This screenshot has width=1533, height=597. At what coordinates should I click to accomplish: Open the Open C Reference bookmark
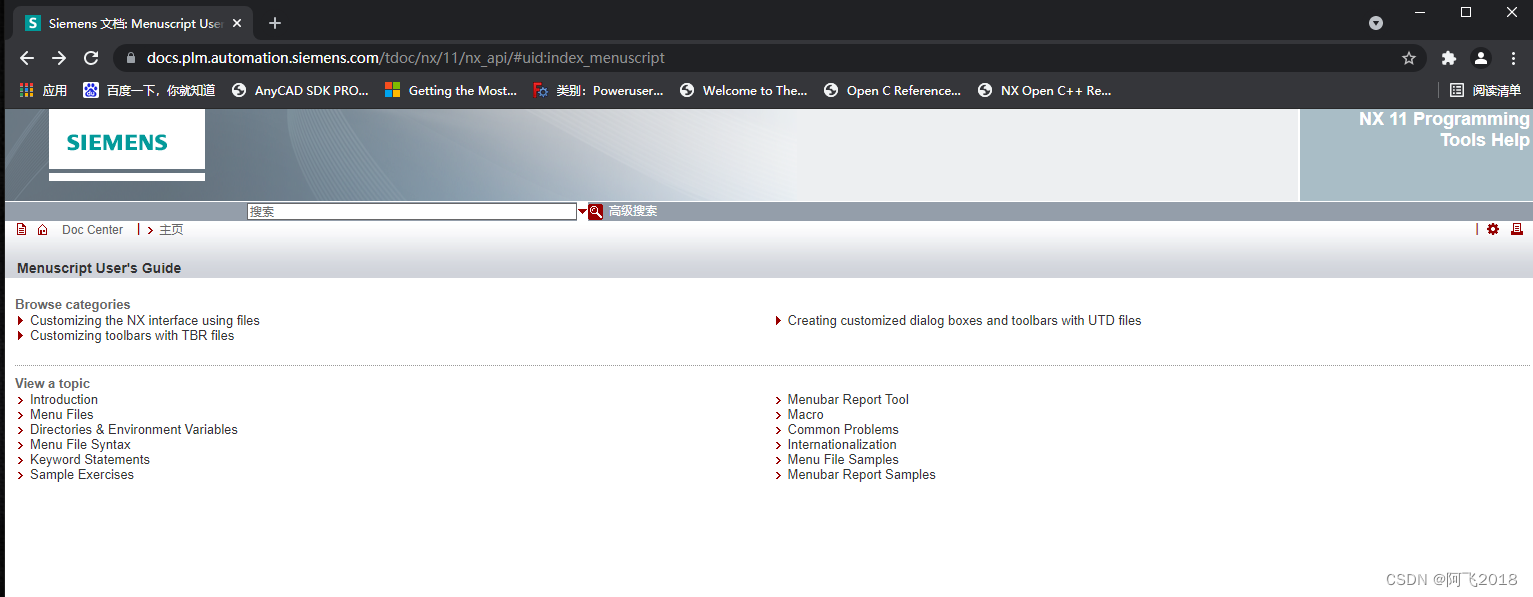coord(892,90)
